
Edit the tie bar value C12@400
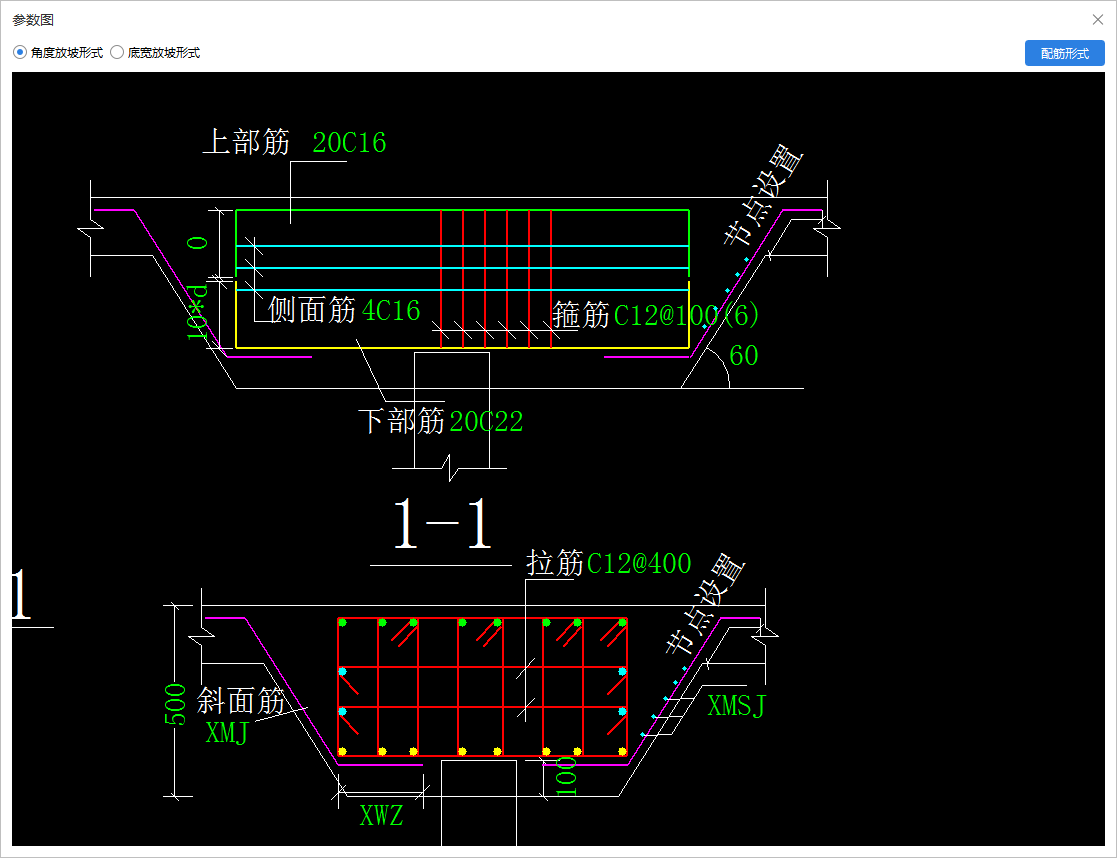click(639, 564)
